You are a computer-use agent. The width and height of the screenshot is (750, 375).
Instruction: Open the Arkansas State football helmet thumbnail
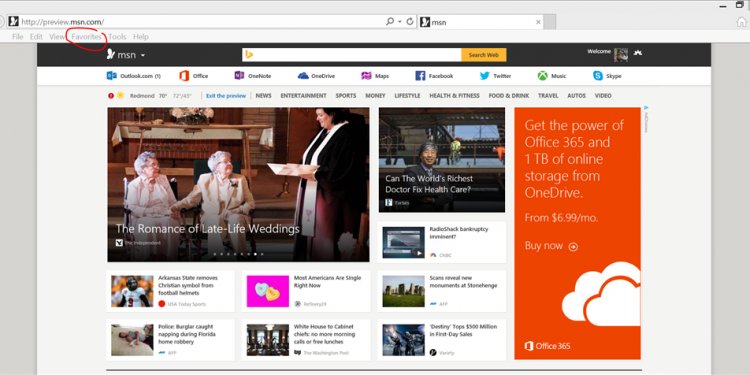click(132, 291)
